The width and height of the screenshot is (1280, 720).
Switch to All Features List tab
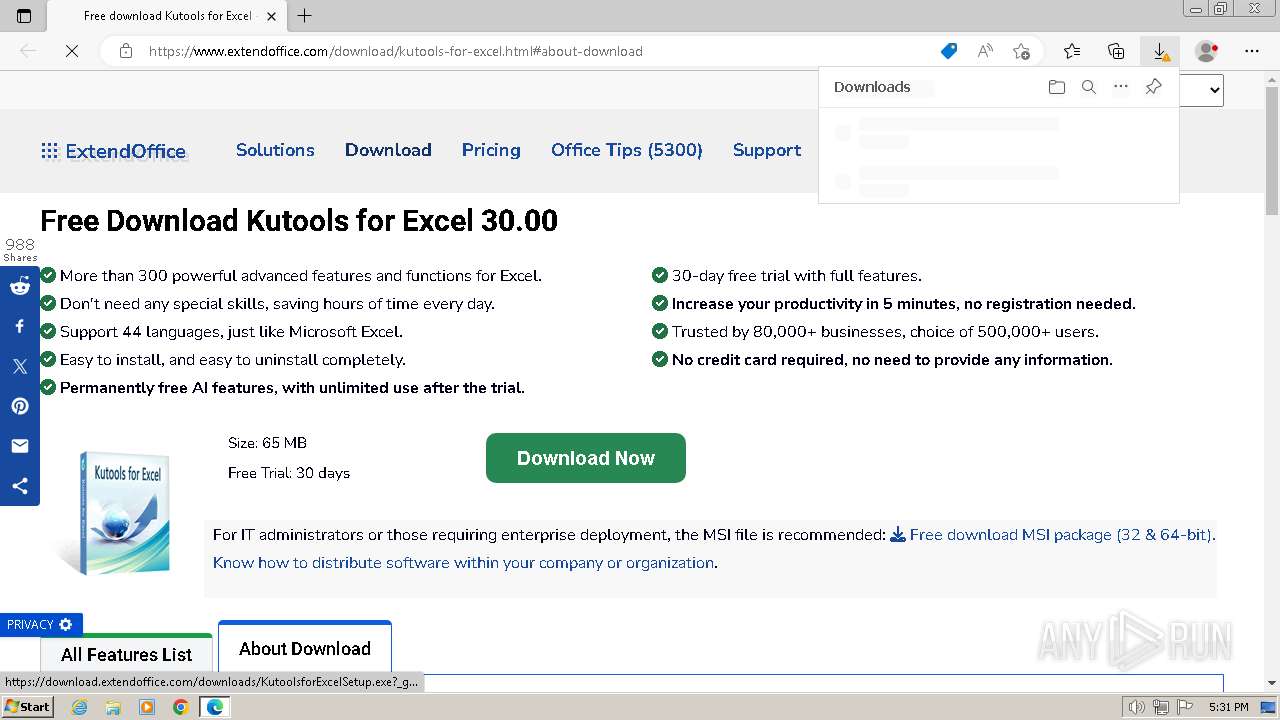tap(126, 654)
